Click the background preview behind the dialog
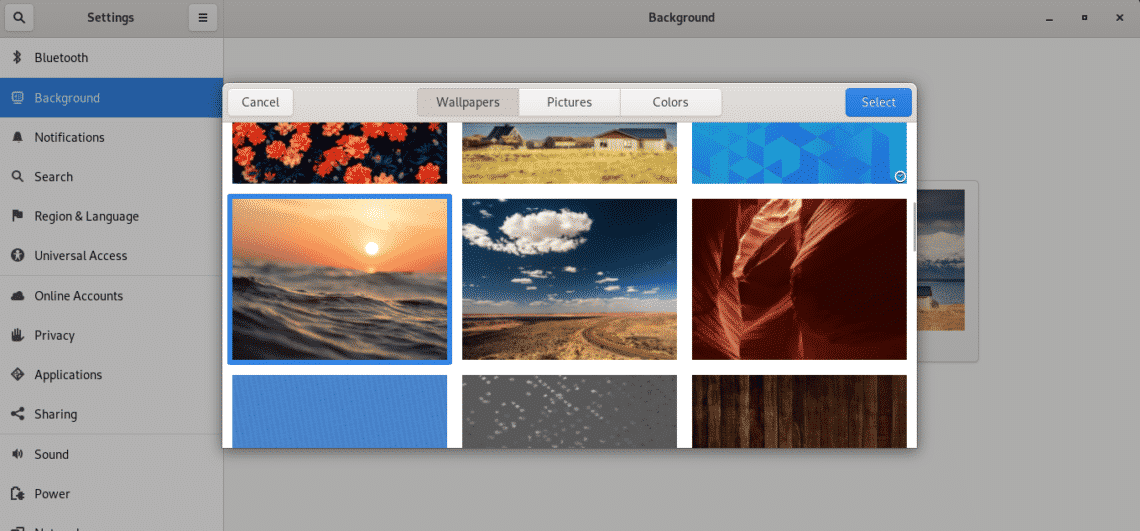1140x531 pixels. click(945, 271)
